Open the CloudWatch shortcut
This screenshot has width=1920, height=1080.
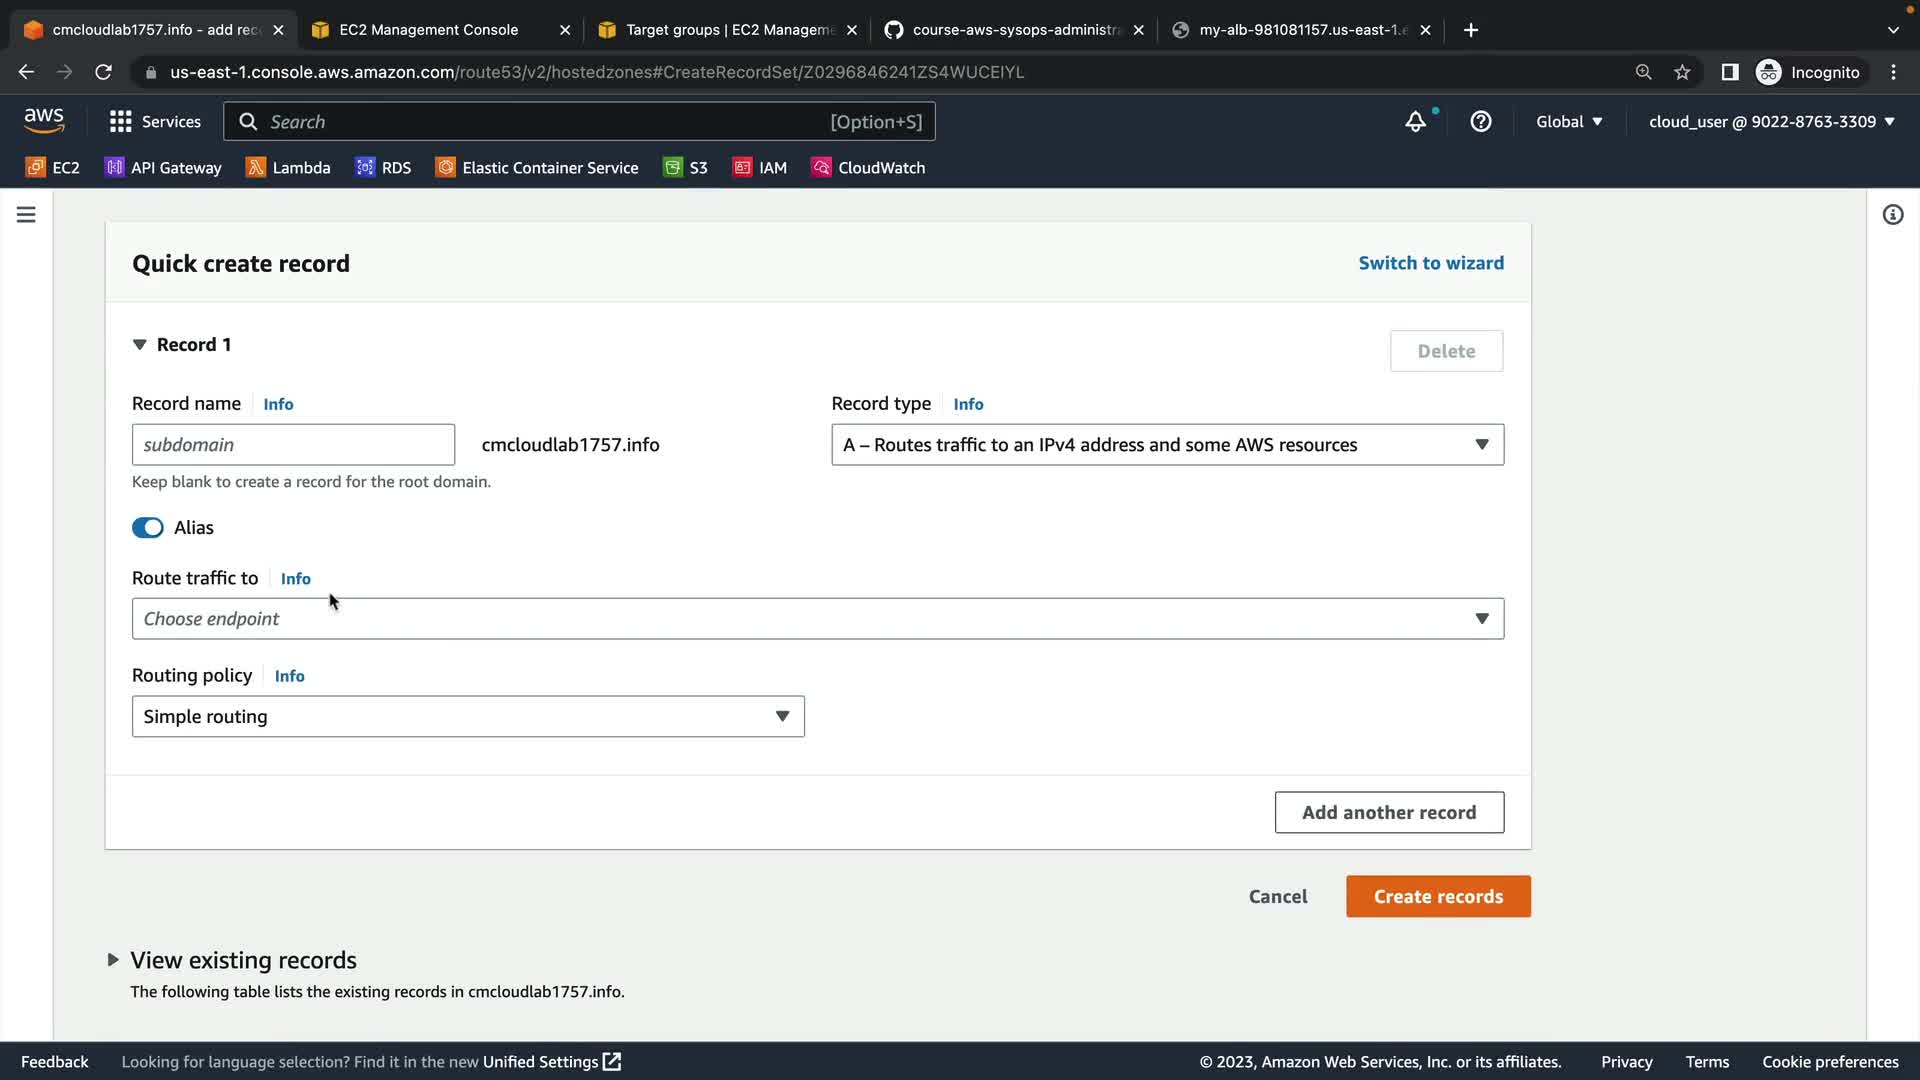tap(868, 168)
